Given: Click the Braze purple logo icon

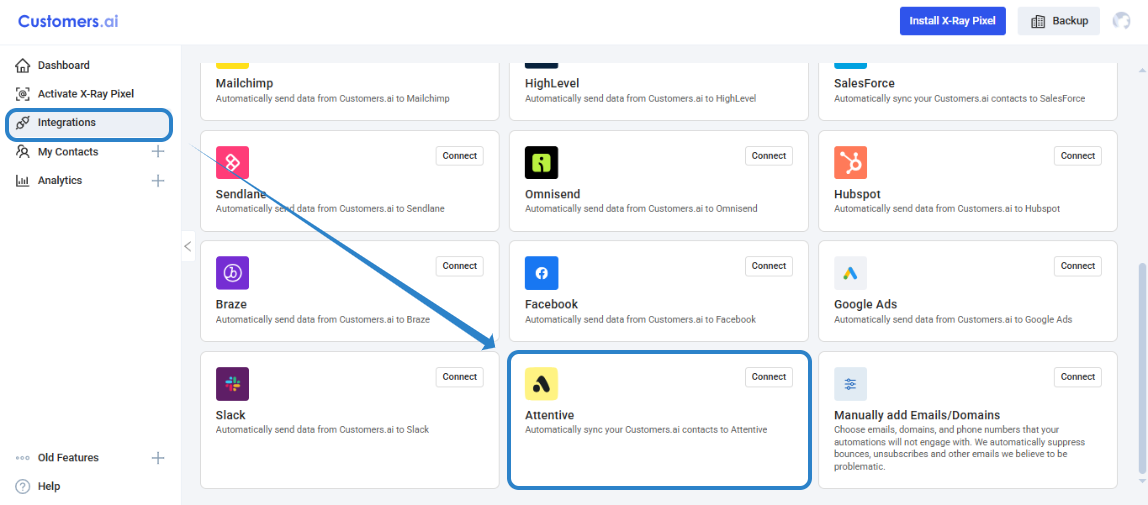Looking at the screenshot, I should coord(232,273).
